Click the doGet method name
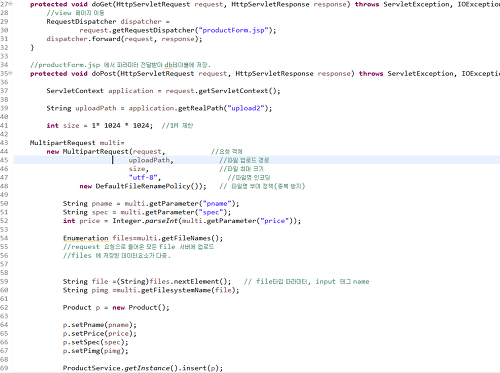 102,4
